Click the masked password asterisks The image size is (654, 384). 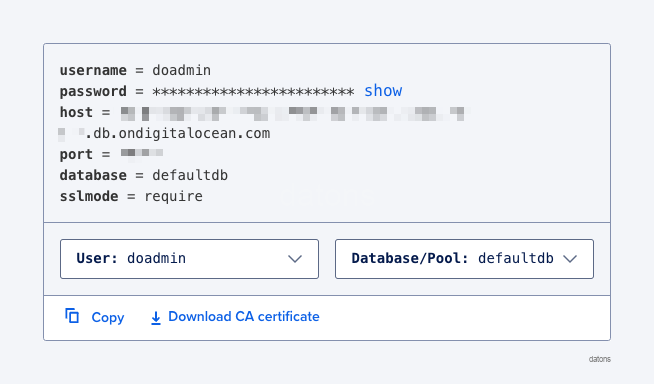click(x=253, y=92)
